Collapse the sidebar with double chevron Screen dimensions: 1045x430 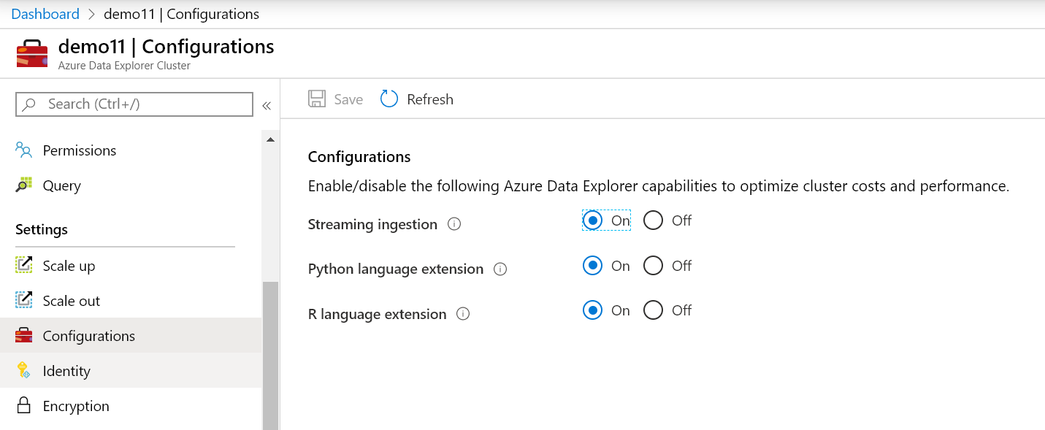pos(267,105)
